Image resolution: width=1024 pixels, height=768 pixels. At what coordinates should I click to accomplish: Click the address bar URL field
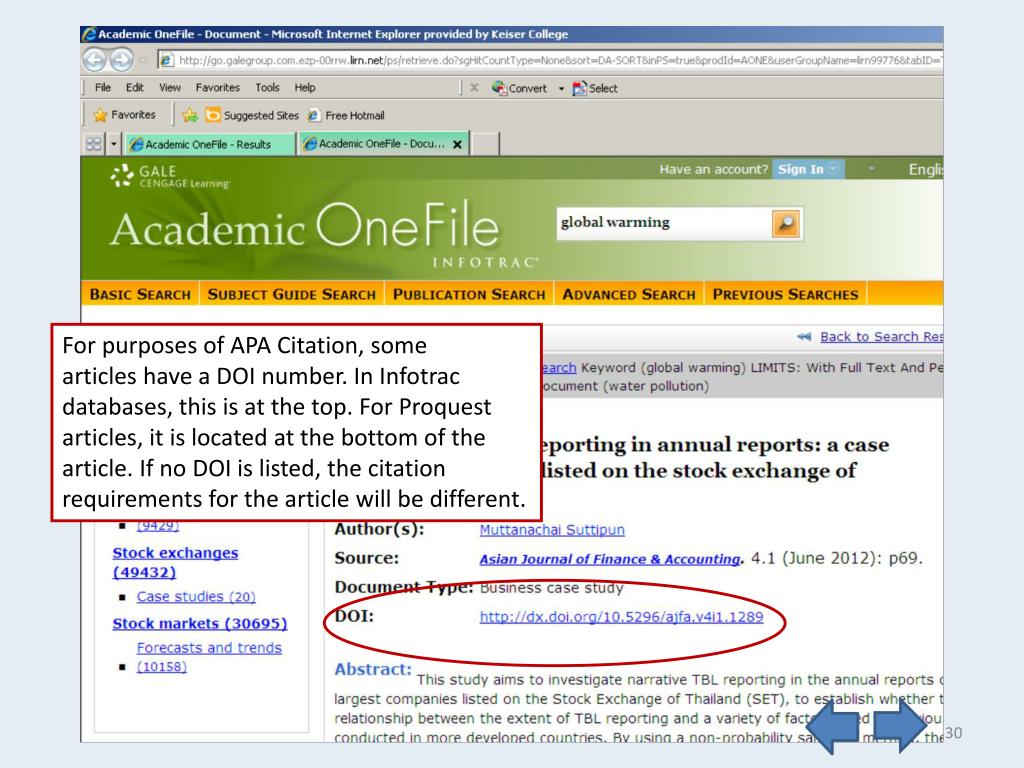pyautogui.click(x=550, y=60)
